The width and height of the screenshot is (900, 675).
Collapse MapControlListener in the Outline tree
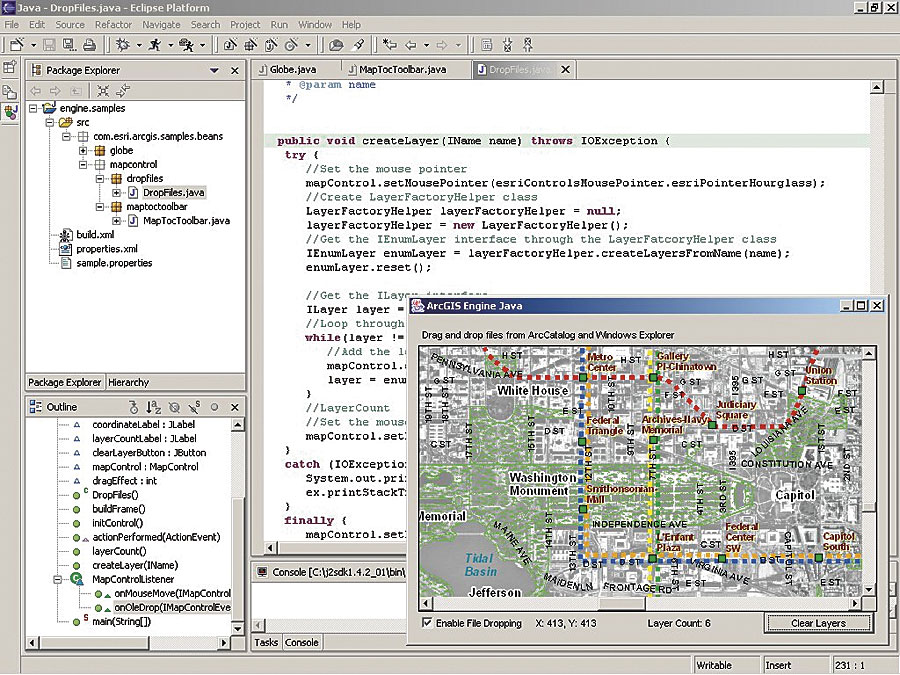coord(59,579)
